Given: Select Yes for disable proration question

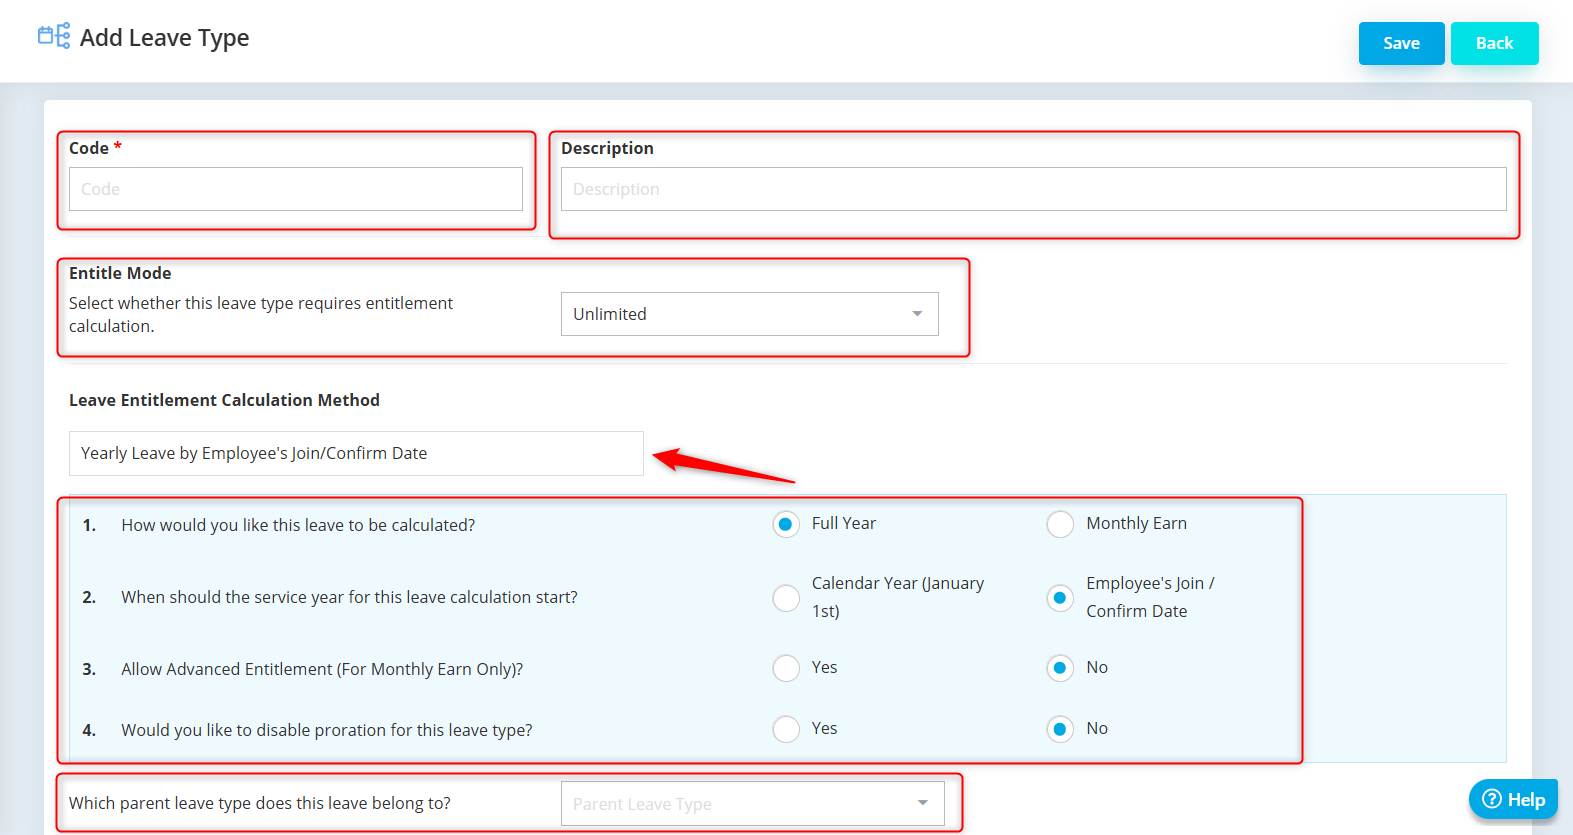Looking at the screenshot, I should (x=786, y=729).
